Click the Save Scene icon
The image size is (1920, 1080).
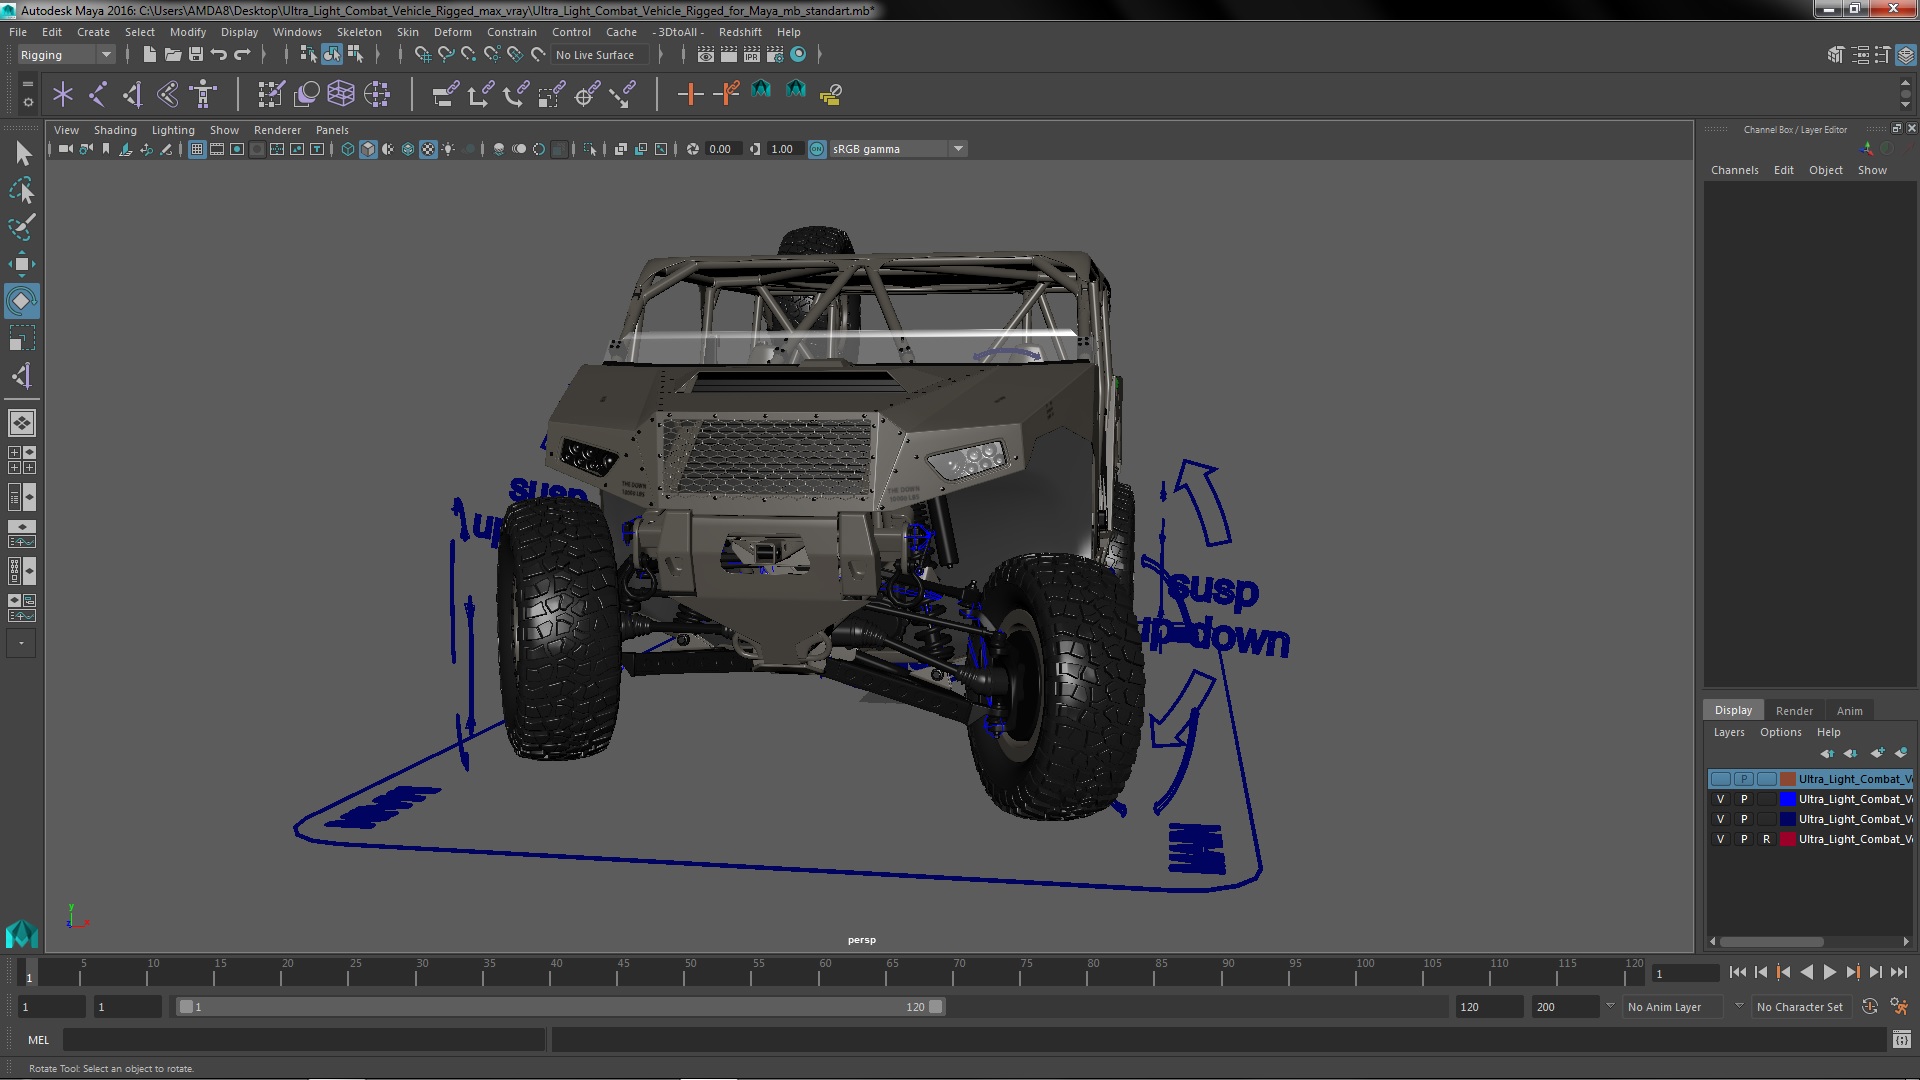pos(196,55)
